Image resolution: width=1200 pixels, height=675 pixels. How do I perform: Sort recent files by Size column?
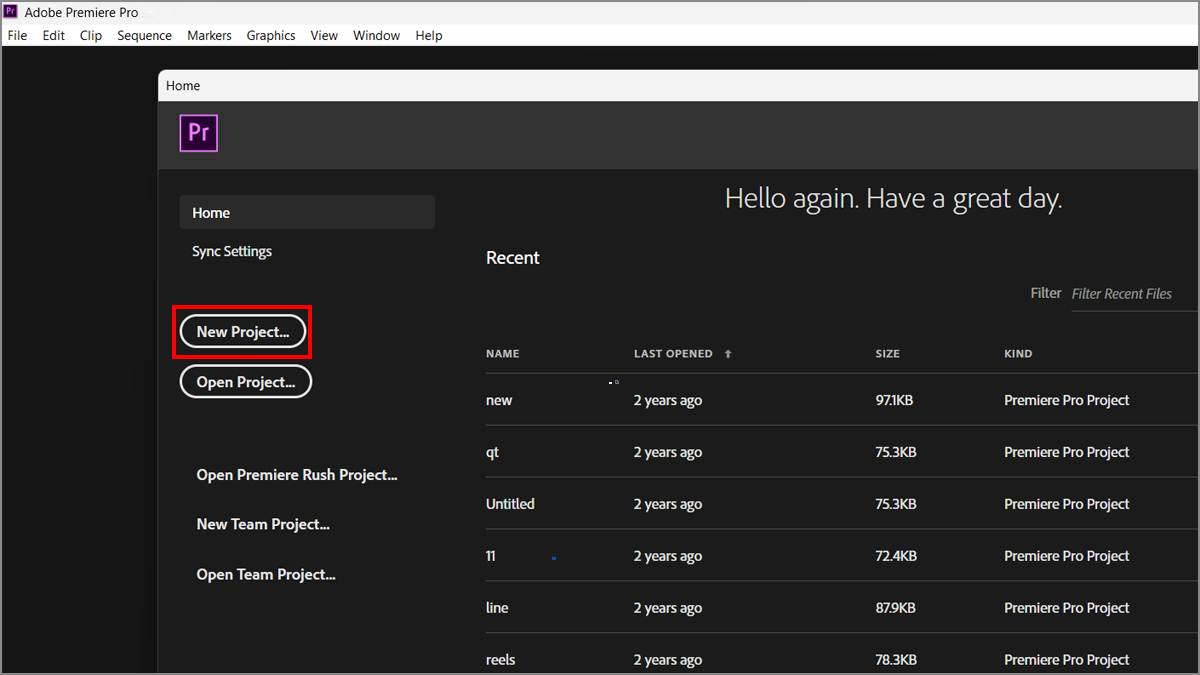tap(887, 354)
